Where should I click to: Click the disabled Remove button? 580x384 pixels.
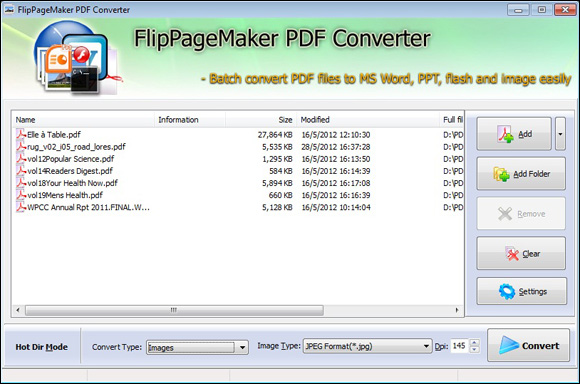[x=521, y=213]
